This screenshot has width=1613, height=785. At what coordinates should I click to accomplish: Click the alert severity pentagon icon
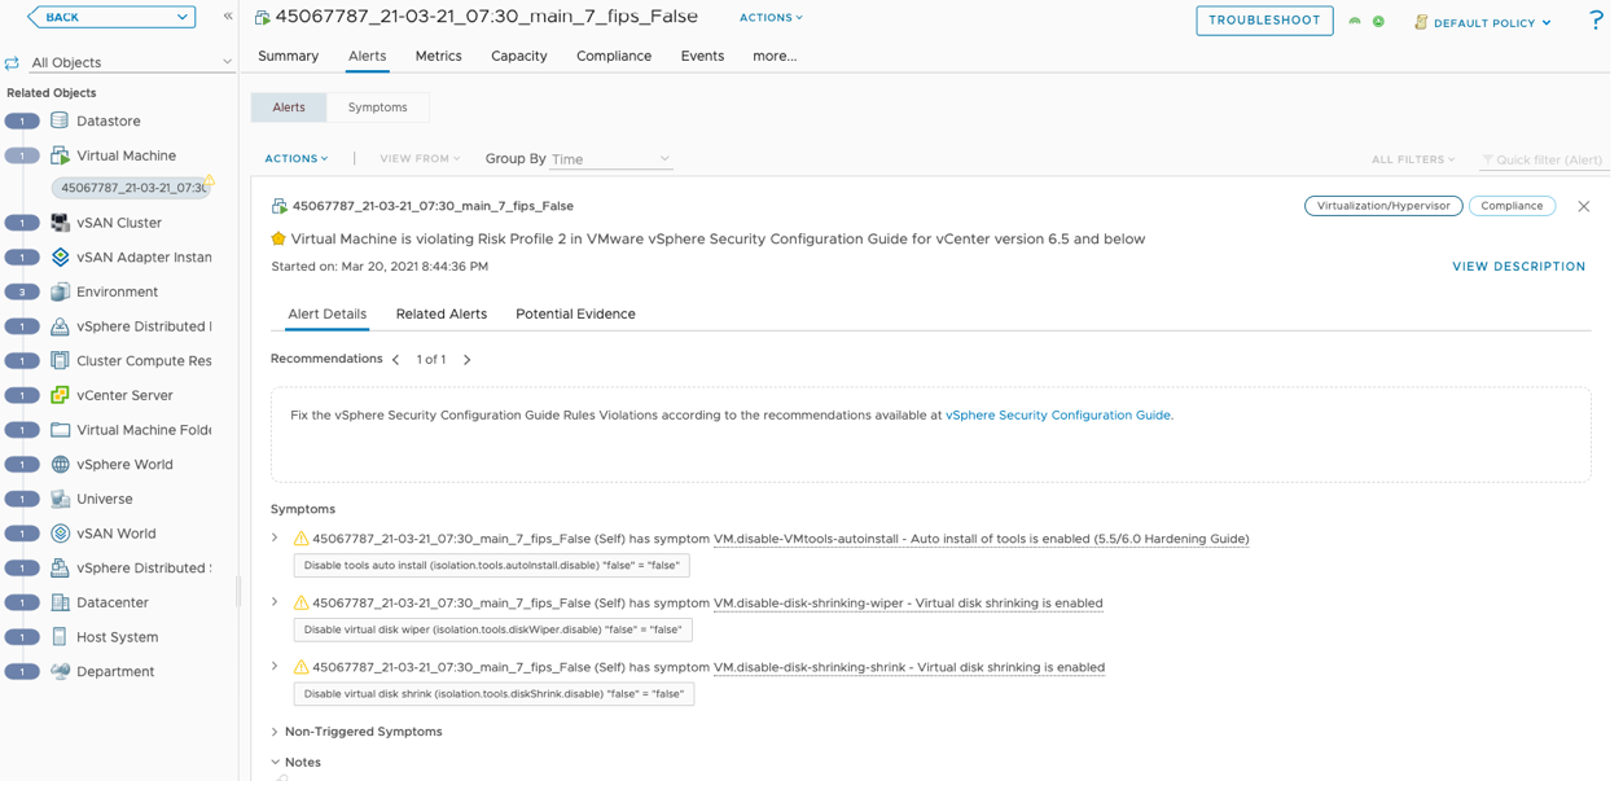coord(278,239)
